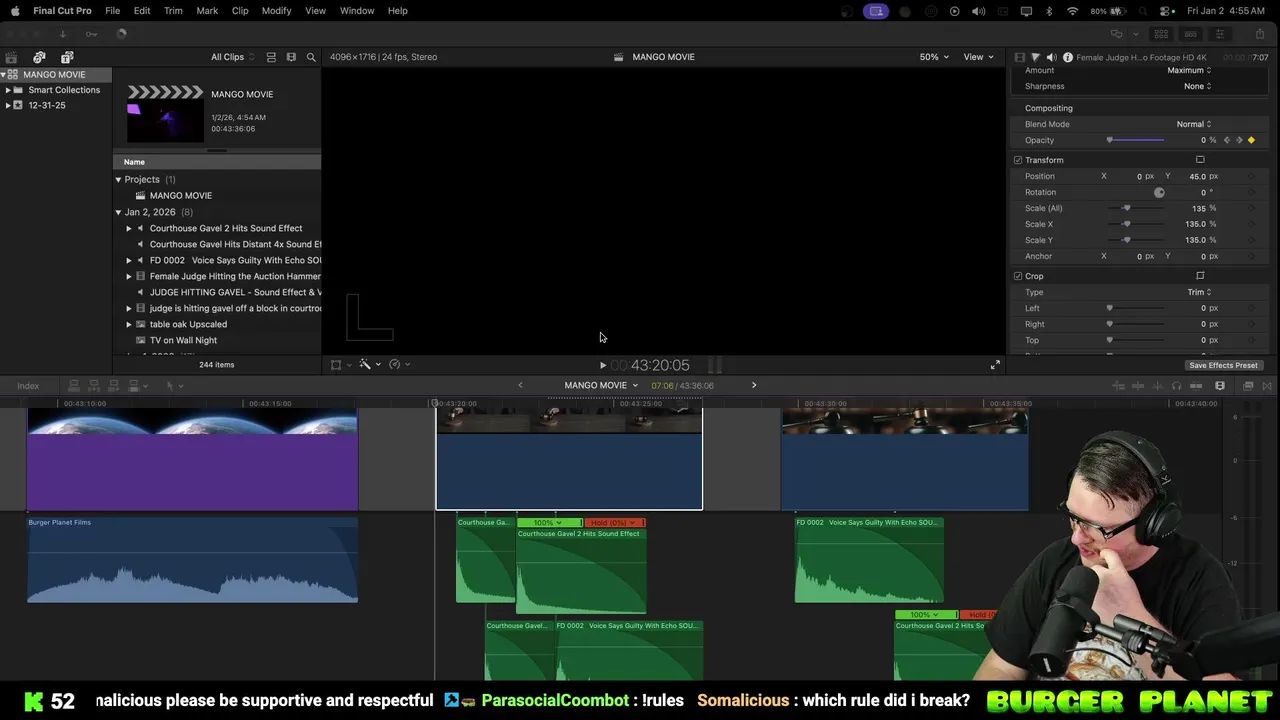The width and height of the screenshot is (1280, 720).
Task: Open clip appearance and filtering options
Action: click(x=291, y=57)
